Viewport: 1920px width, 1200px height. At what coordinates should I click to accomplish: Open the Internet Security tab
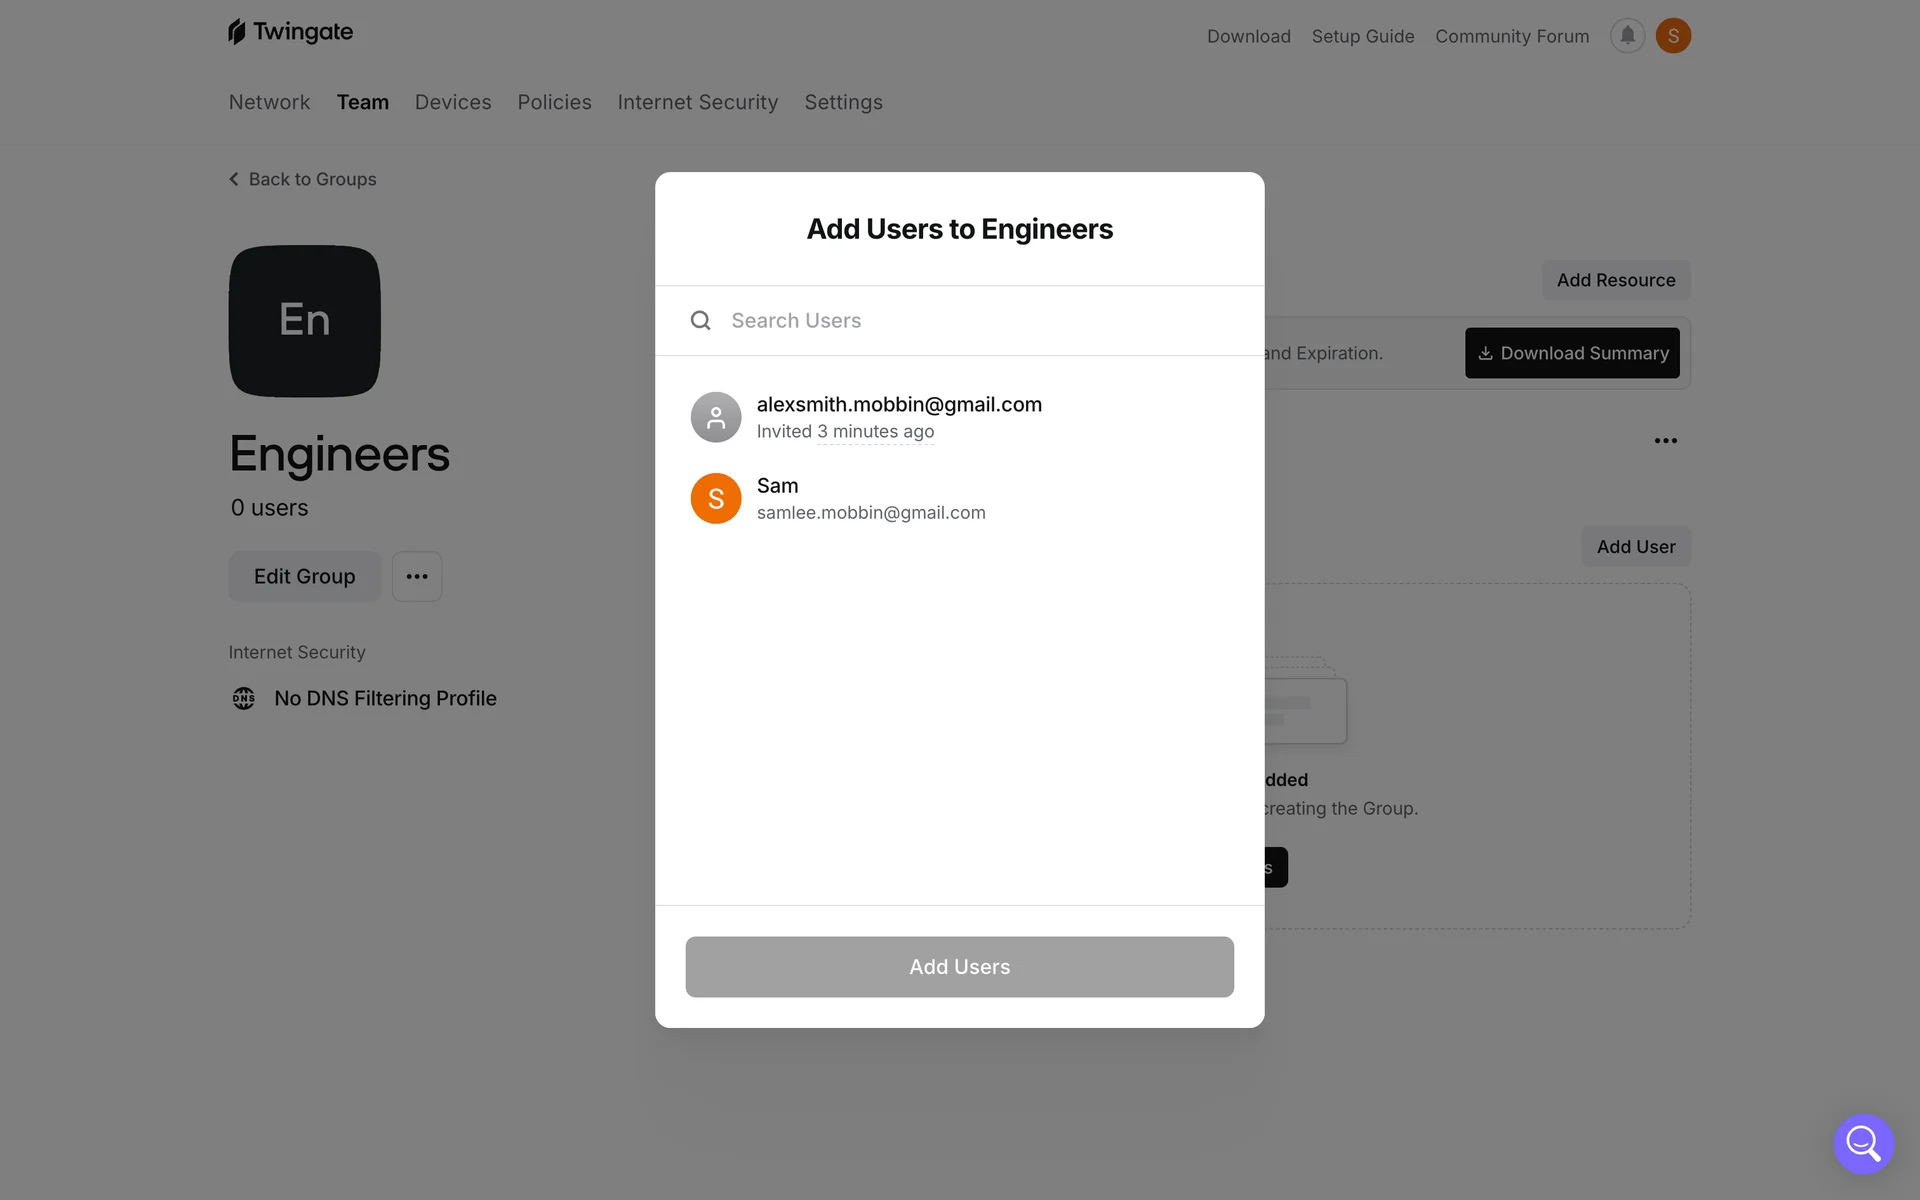pos(697,102)
